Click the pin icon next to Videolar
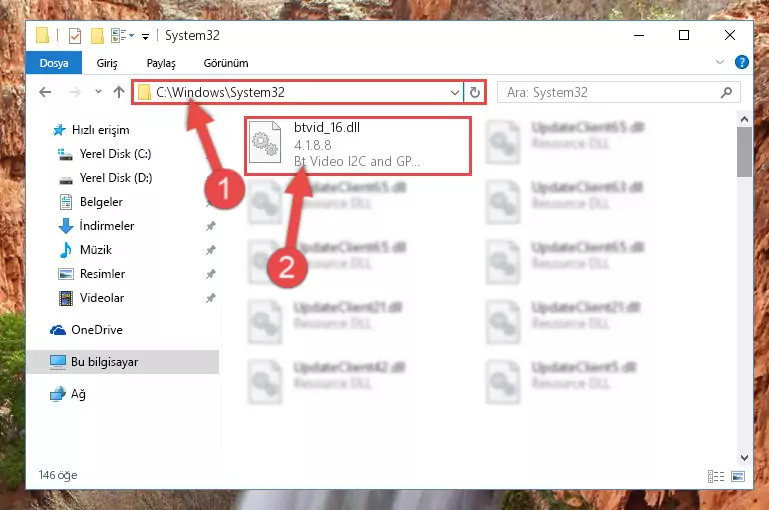This screenshot has height=510, width=769. click(211, 298)
